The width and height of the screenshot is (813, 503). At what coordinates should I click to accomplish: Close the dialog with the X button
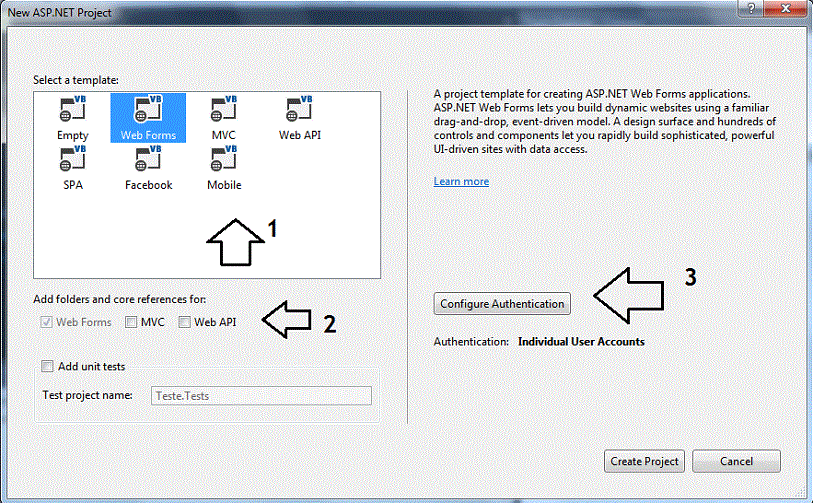786,8
